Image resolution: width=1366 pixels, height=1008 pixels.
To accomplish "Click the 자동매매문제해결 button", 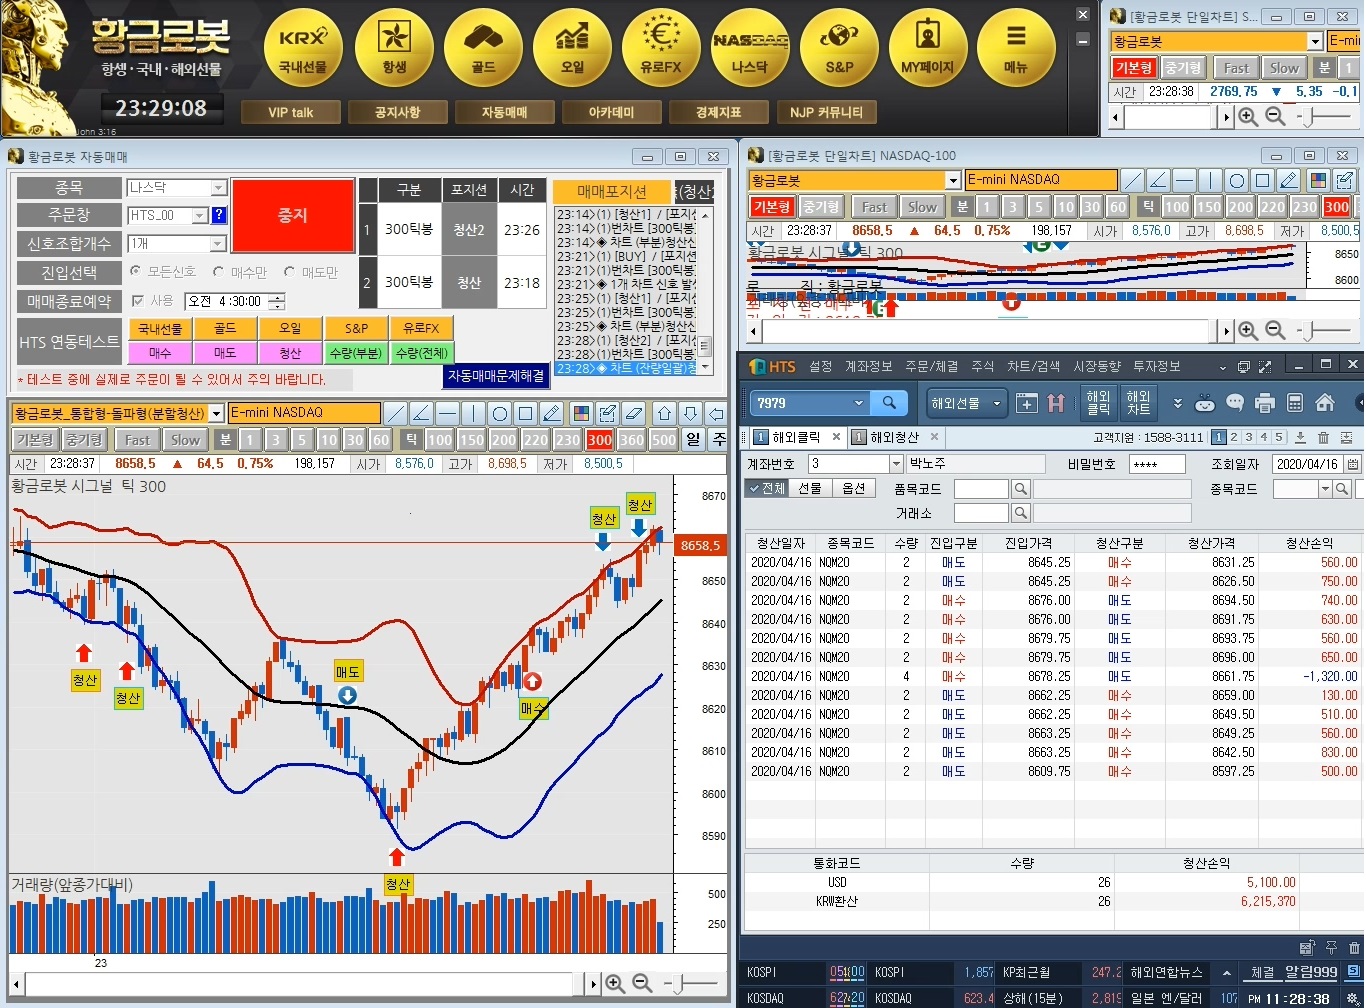I will [x=496, y=376].
